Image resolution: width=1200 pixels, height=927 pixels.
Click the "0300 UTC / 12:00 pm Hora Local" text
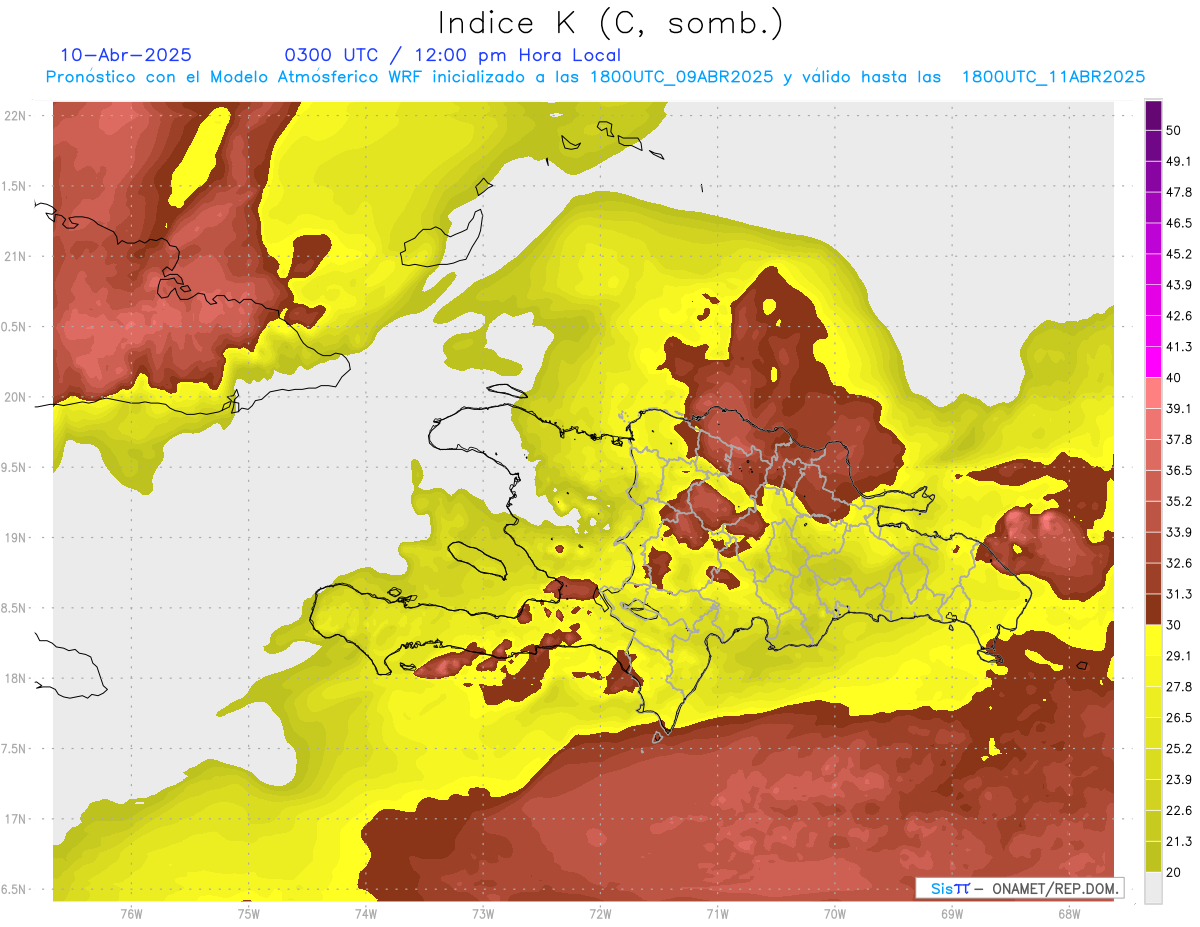tap(453, 56)
